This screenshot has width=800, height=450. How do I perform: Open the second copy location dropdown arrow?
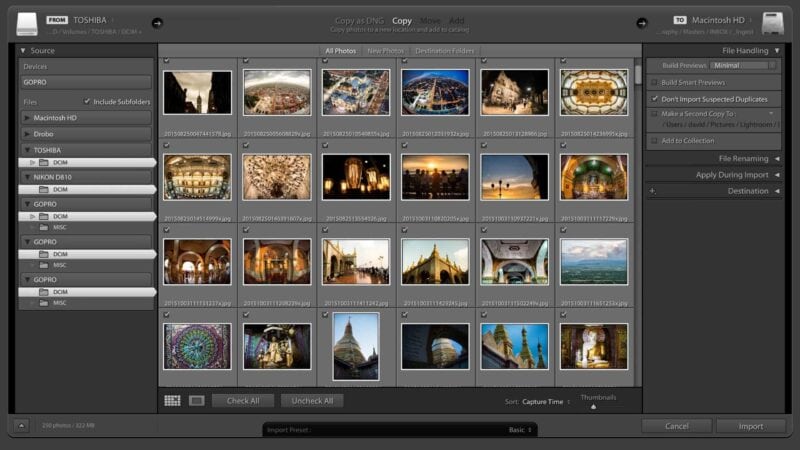tap(771, 114)
